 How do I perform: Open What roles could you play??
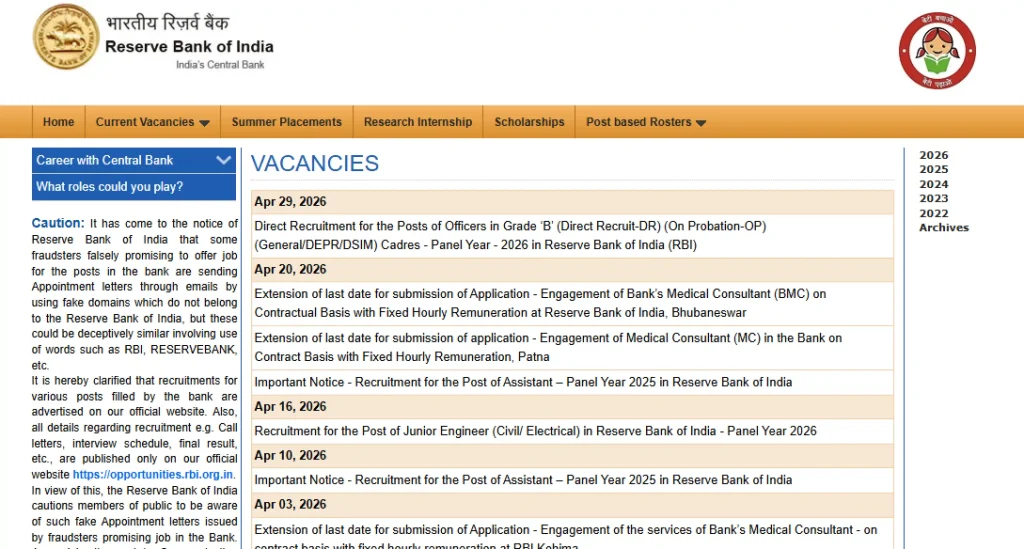pyautogui.click(x=110, y=186)
